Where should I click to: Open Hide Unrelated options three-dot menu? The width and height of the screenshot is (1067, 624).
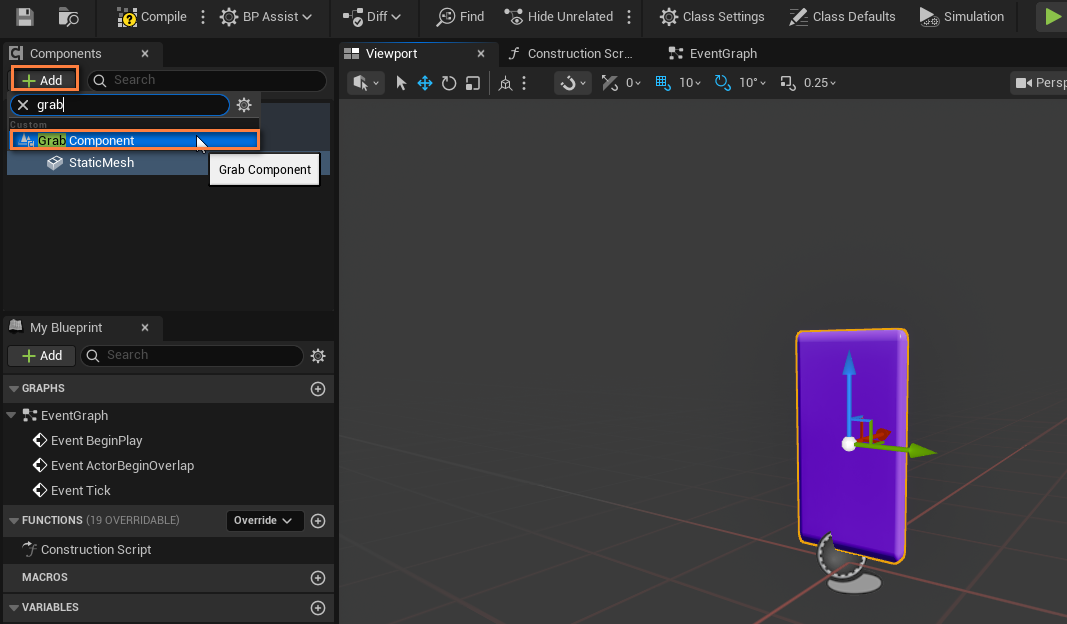[x=629, y=16]
